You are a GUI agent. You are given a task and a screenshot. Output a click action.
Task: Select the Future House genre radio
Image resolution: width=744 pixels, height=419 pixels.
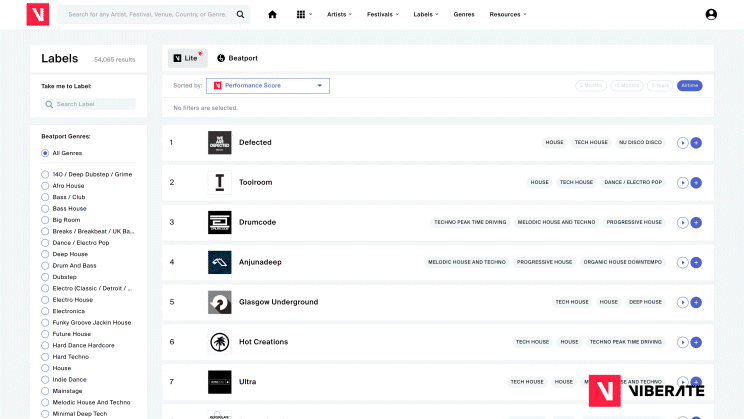45,334
